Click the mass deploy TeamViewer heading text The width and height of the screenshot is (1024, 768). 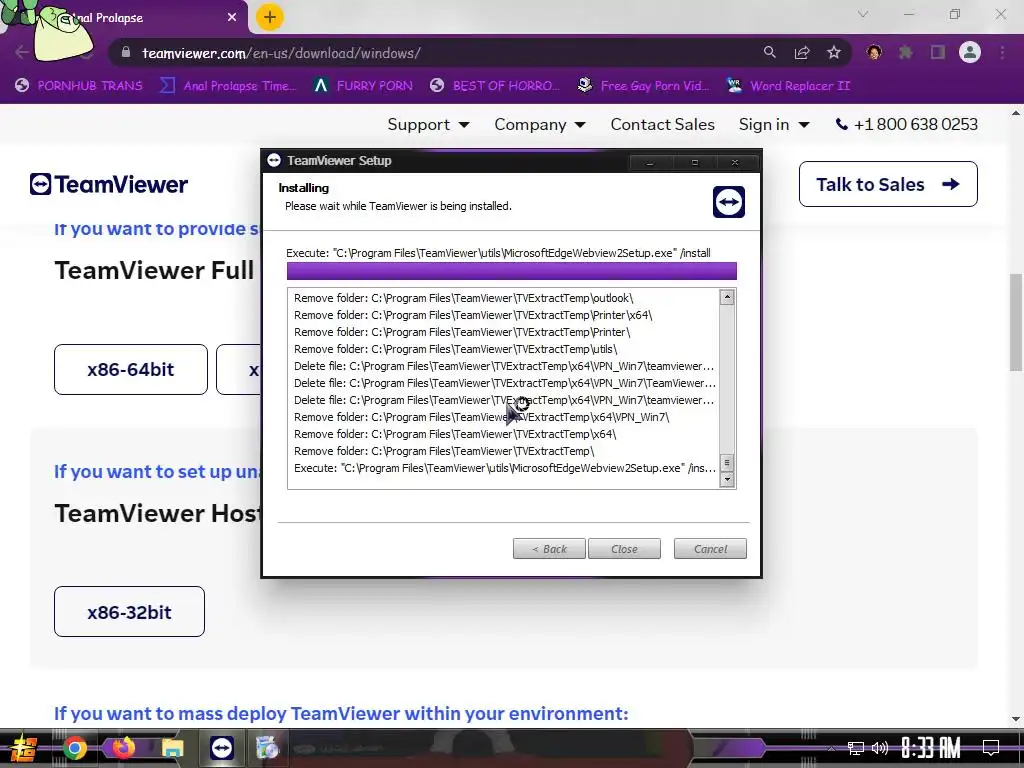(x=341, y=713)
